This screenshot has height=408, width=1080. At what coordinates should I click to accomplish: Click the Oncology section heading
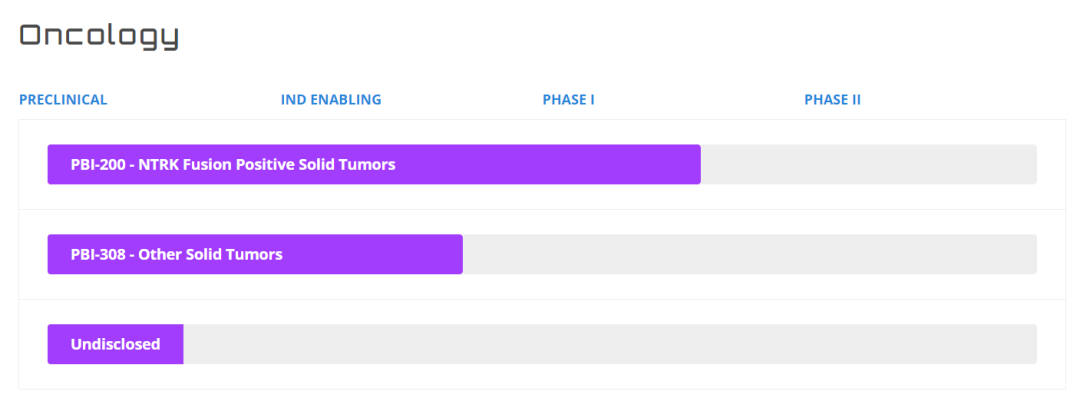pos(99,37)
